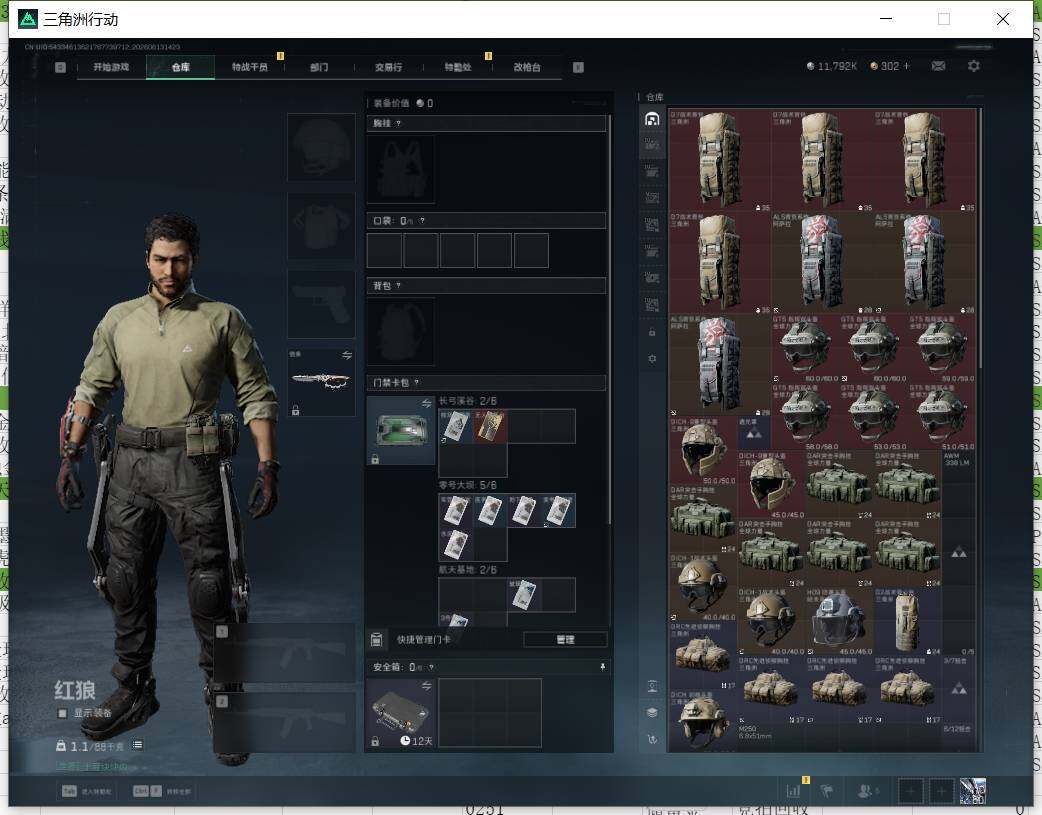Select the keycard case item

pyautogui.click(x=401, y=430)
